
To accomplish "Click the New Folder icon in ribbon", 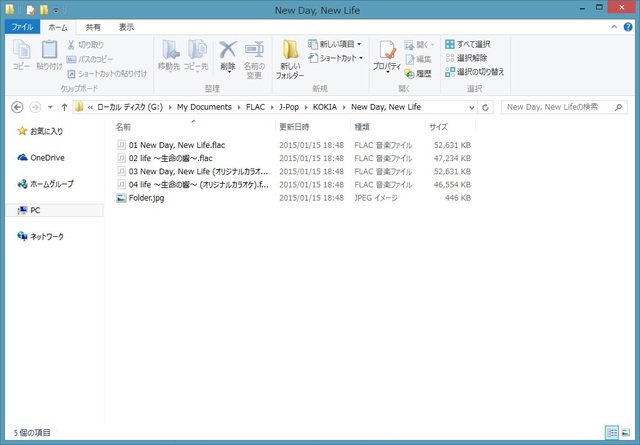I will (290, 58).
